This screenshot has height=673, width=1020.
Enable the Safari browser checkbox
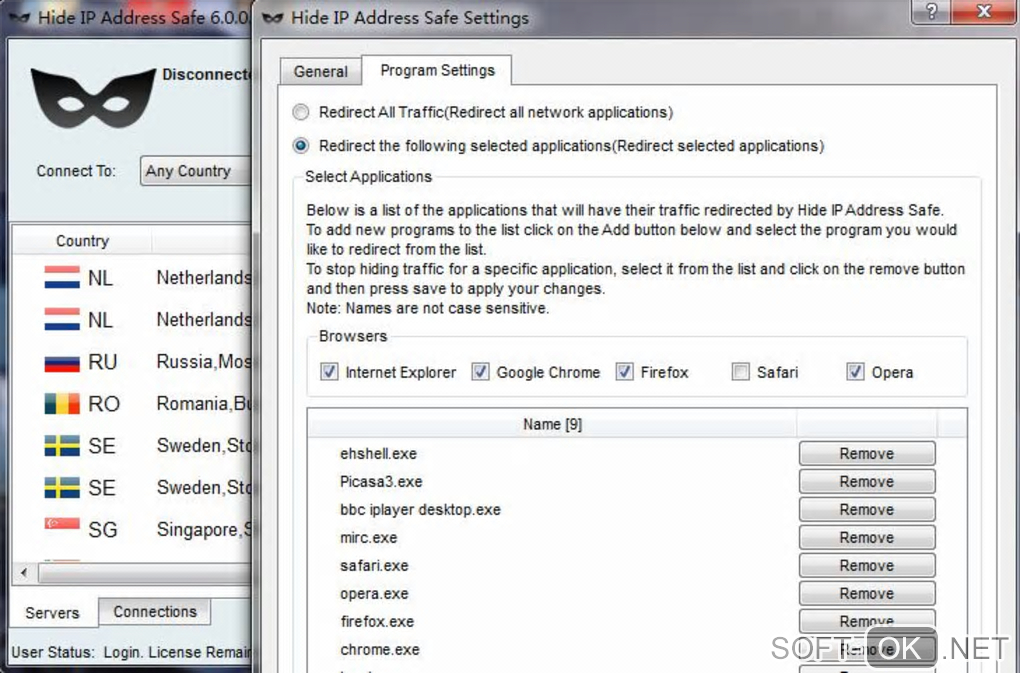click(740, 372)
